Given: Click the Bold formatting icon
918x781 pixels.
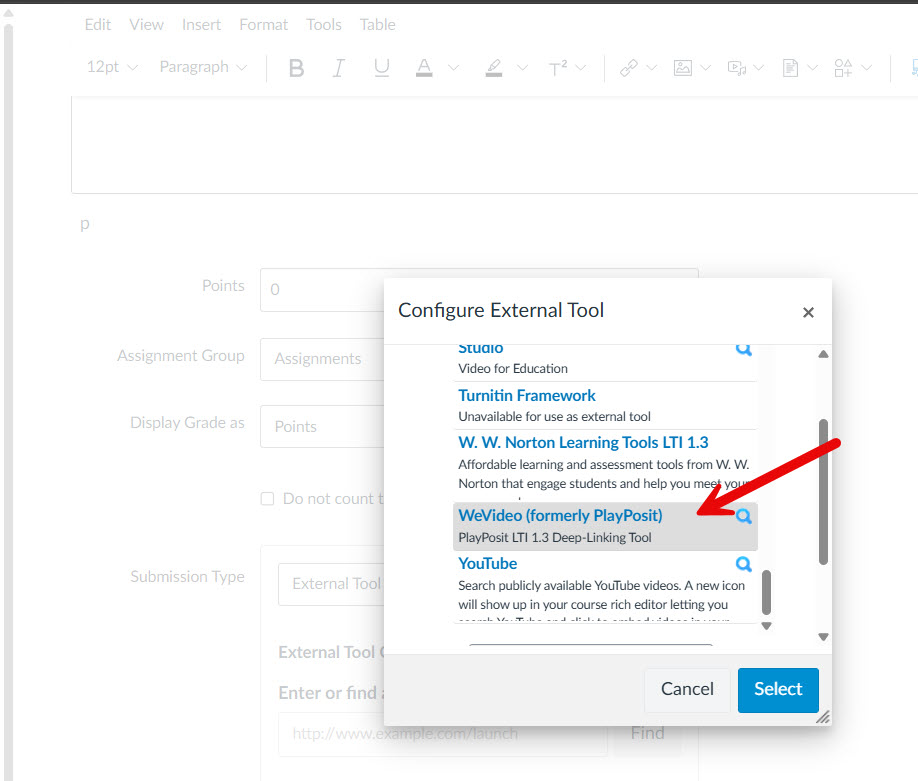Looking at the screenshot, I should [296, 68].
